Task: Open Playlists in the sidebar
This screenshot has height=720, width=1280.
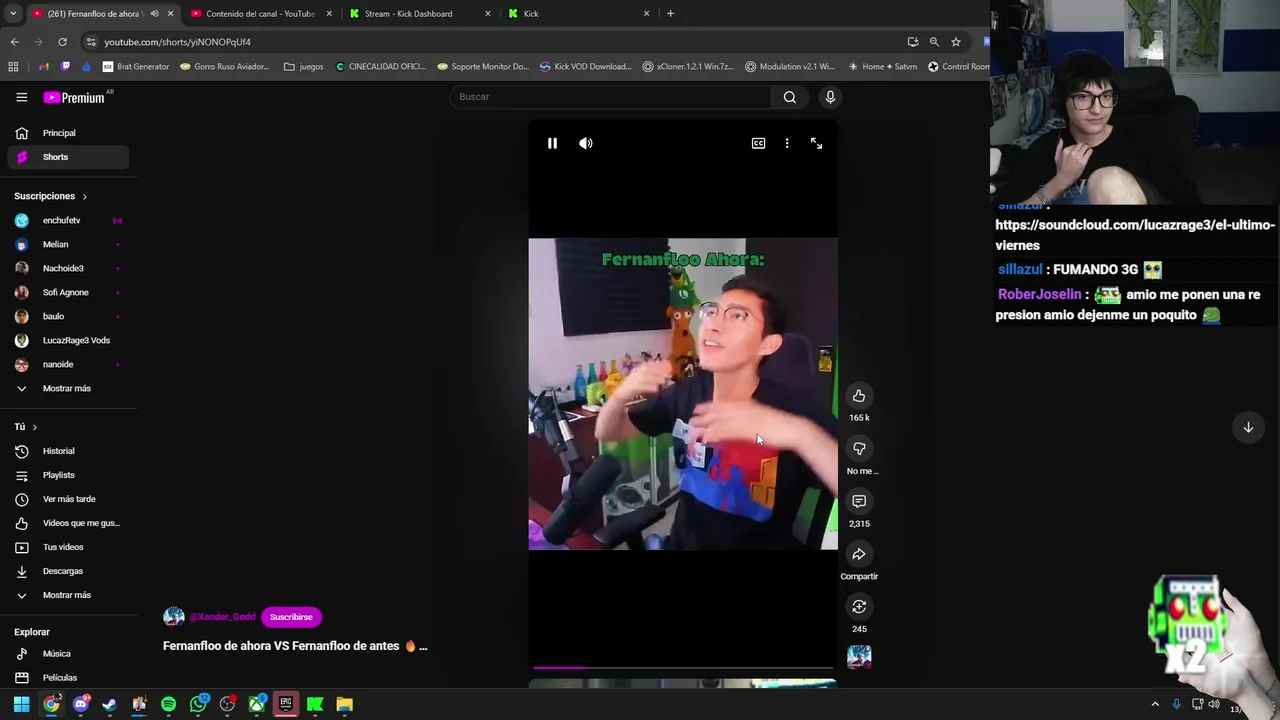Action: (68, 475)
